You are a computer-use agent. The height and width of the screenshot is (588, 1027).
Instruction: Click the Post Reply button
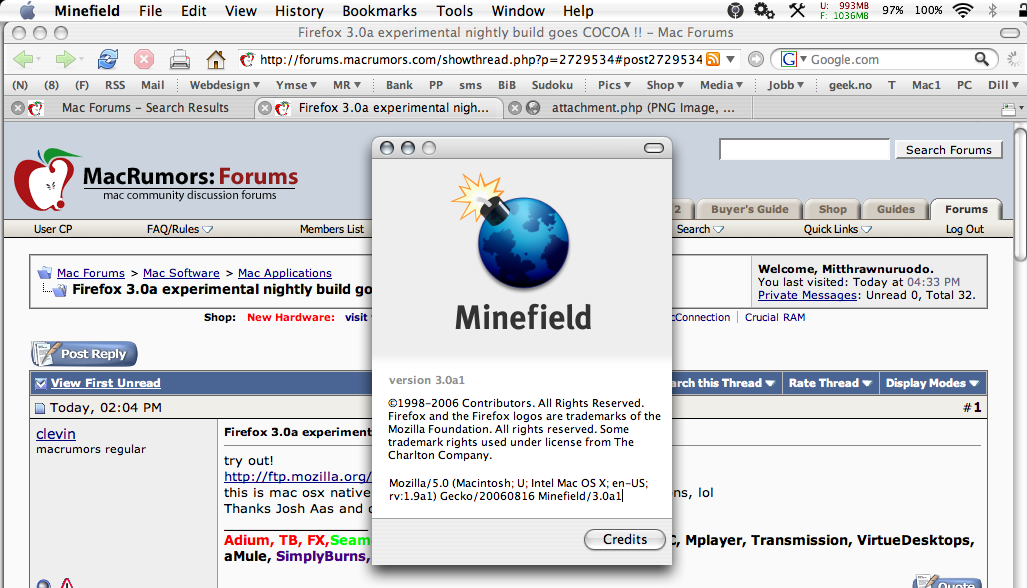(84, 354)
